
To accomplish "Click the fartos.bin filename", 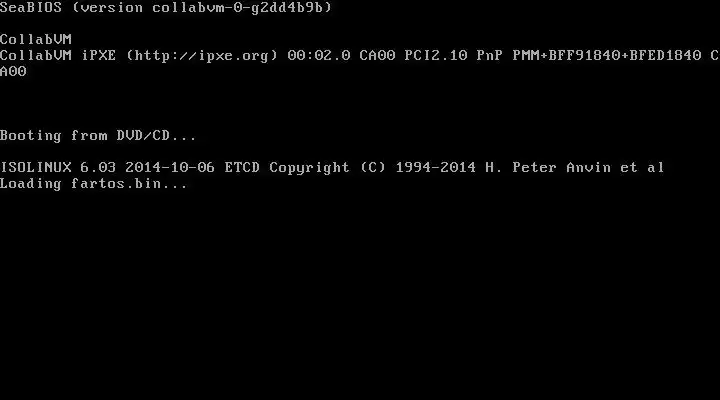I will (116, 184).
